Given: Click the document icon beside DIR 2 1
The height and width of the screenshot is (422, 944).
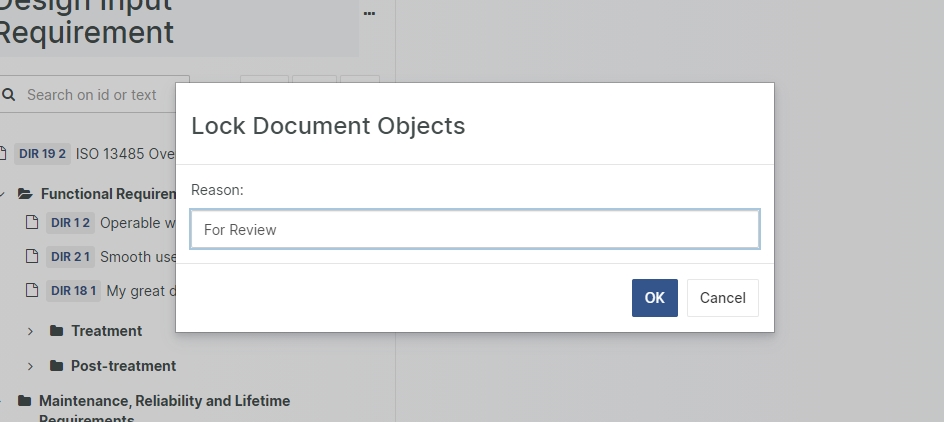Looking at the screenshot, I should (x=32, y=257).
